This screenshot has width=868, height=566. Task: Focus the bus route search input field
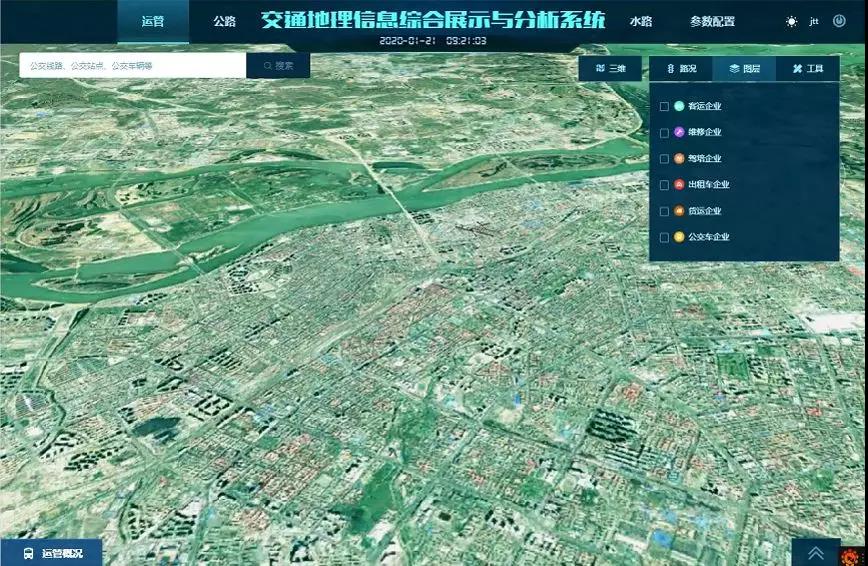coord(133,66)
